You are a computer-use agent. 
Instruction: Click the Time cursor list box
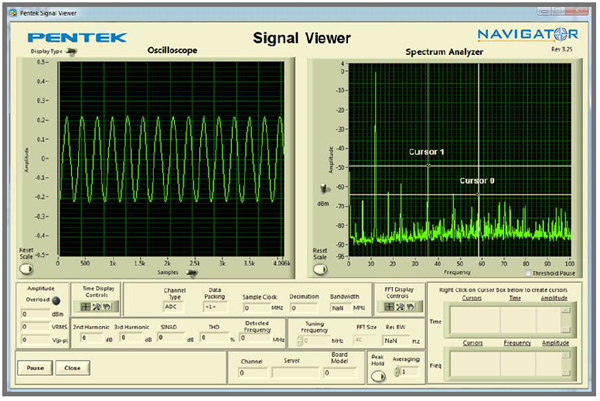coord(510,319)
